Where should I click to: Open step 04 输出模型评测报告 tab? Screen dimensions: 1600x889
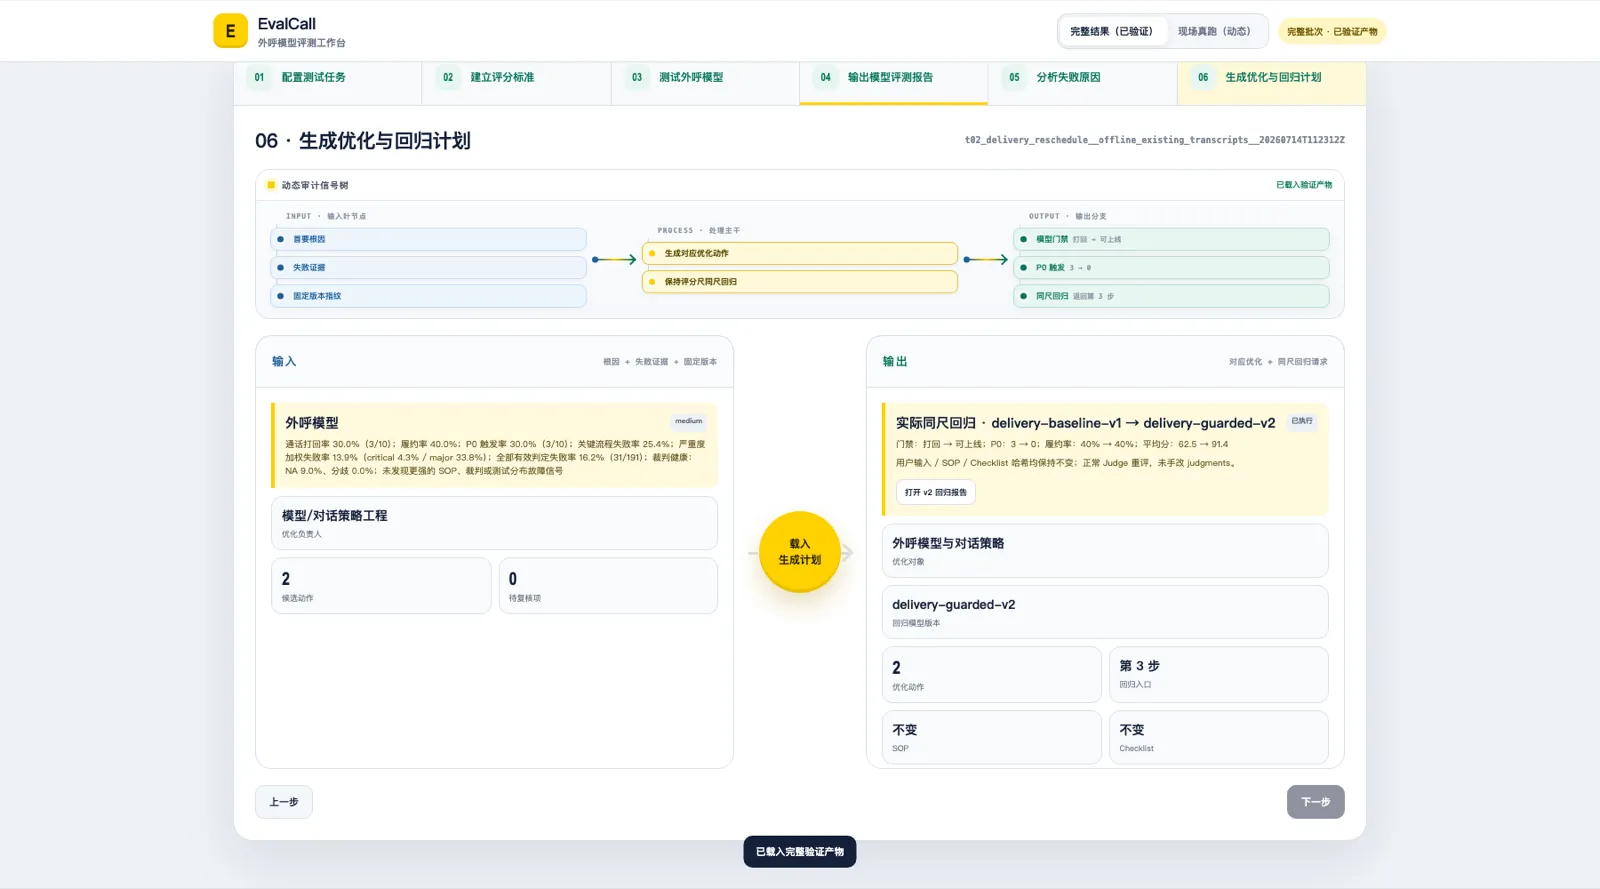point(894,82)
